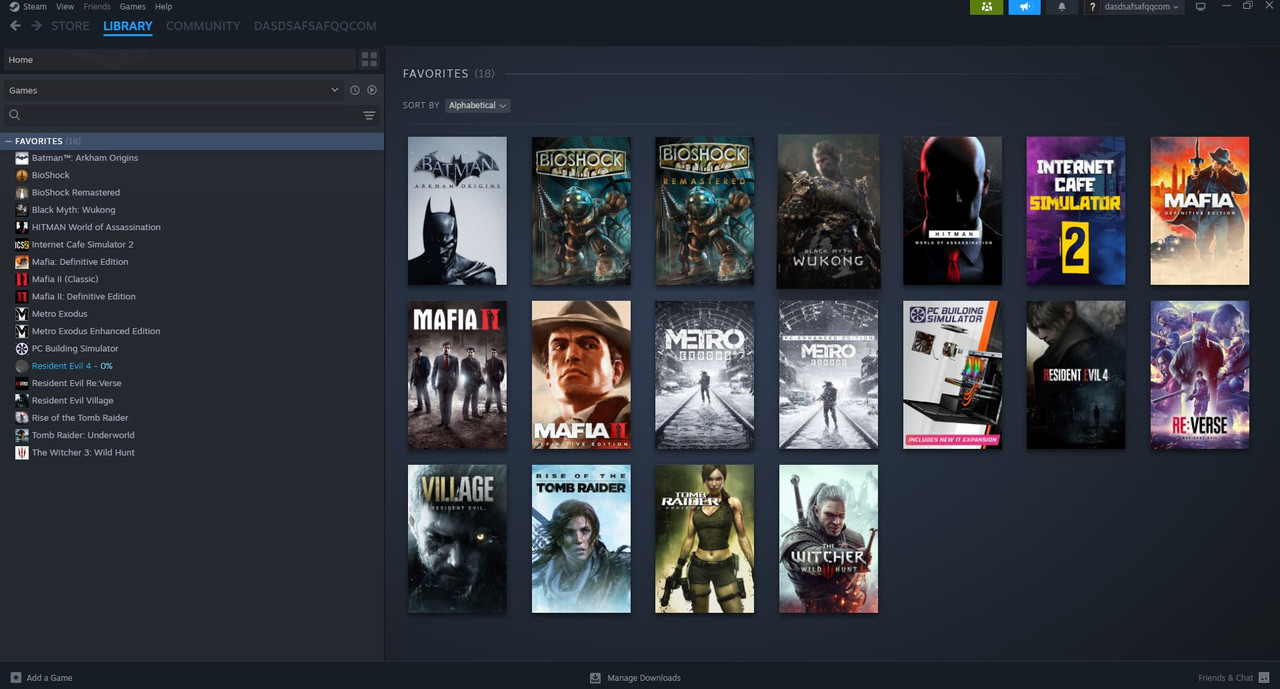Click the back navigation arrow
This screenshot has height=689, width=1280.
15,26
